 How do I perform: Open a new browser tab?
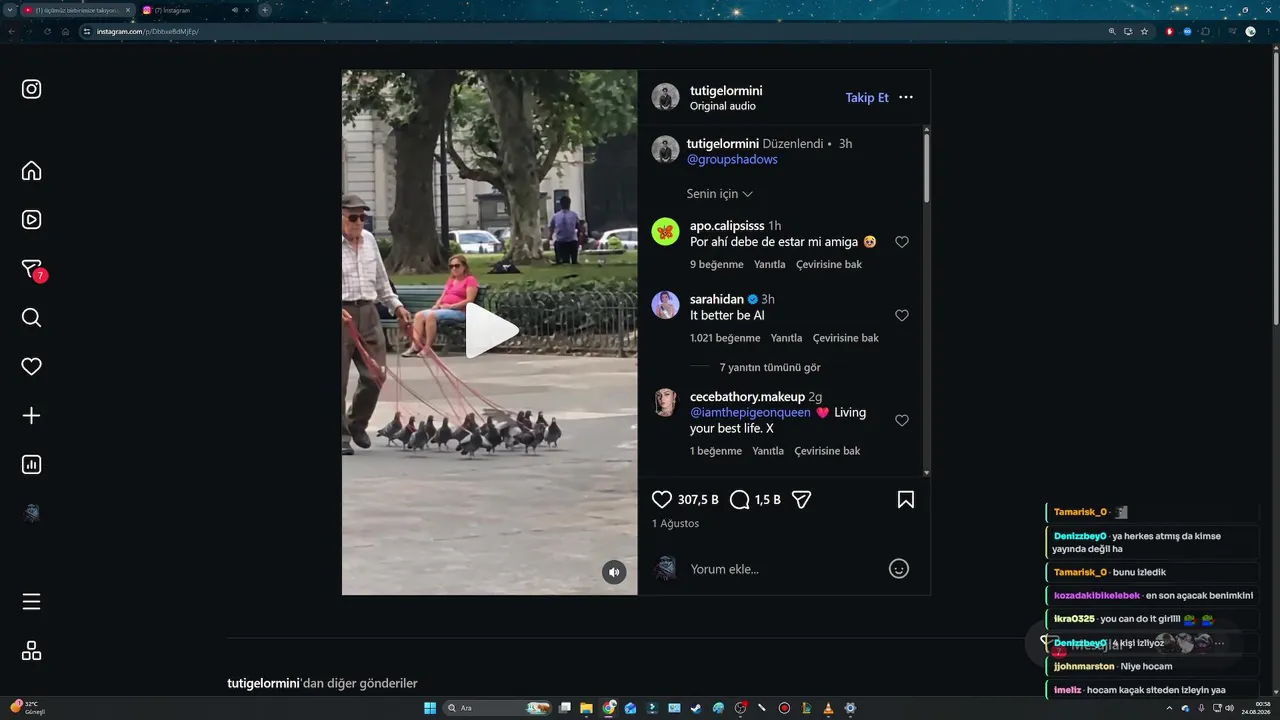265,10
